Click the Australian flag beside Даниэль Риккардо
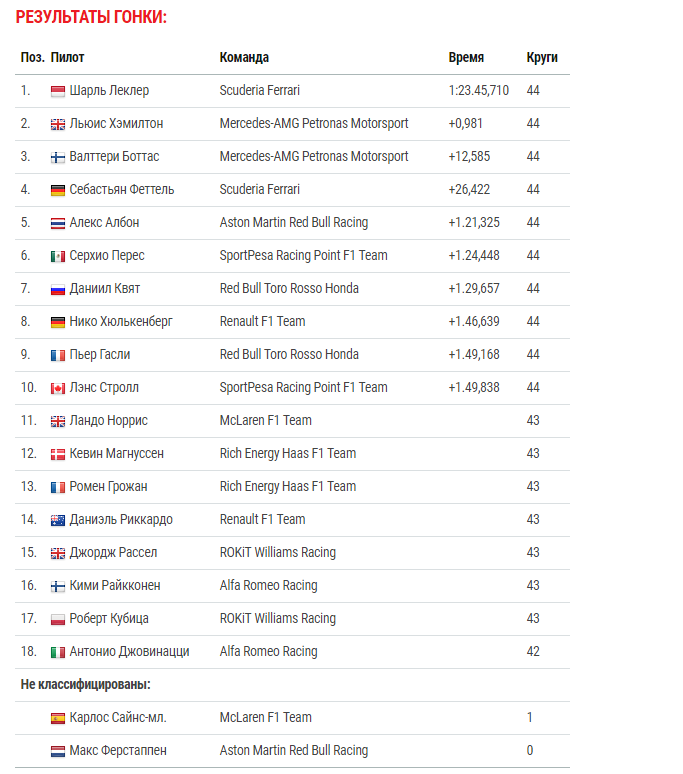683x774 pixels. coord(58,521)
